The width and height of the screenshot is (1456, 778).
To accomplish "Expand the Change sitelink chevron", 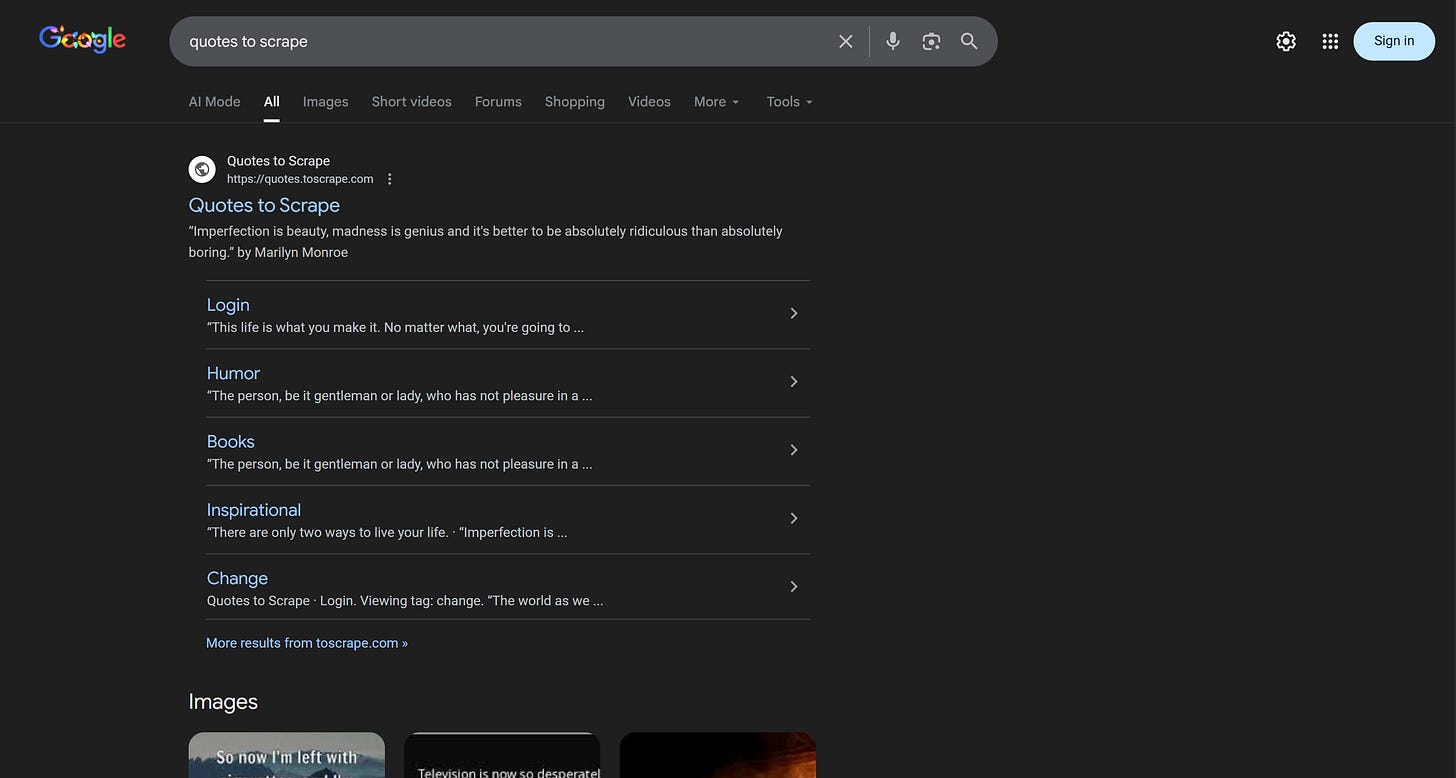I will click(x=793, y=586).
